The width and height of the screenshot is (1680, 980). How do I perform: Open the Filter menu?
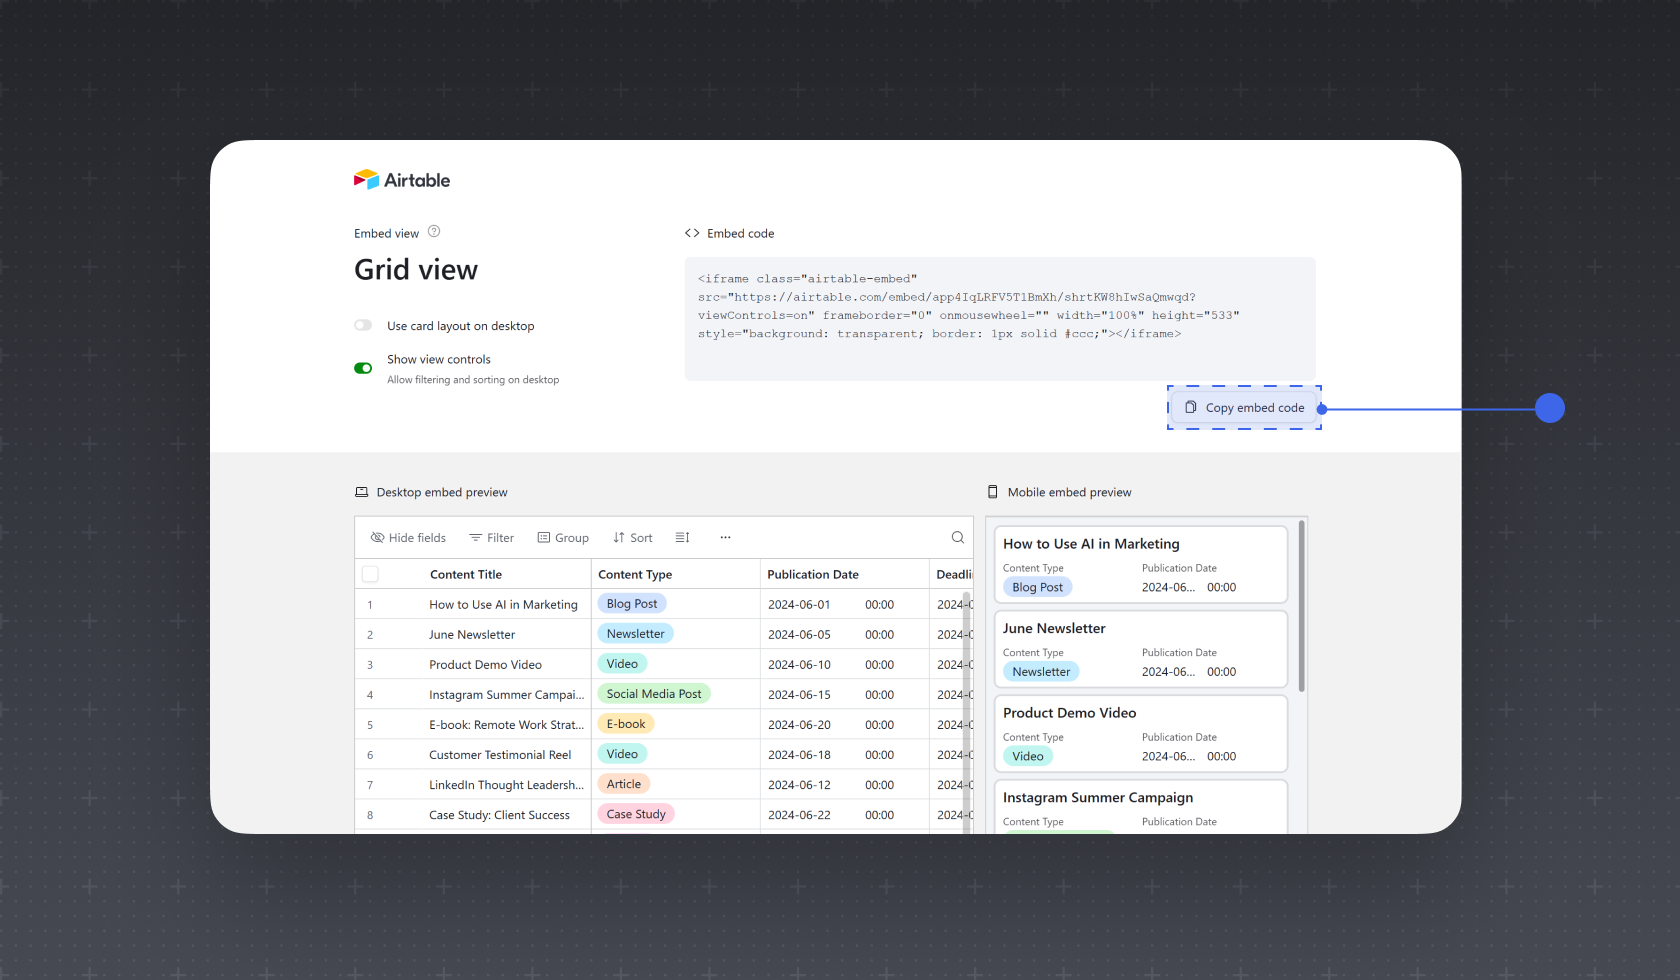[491, 538]
